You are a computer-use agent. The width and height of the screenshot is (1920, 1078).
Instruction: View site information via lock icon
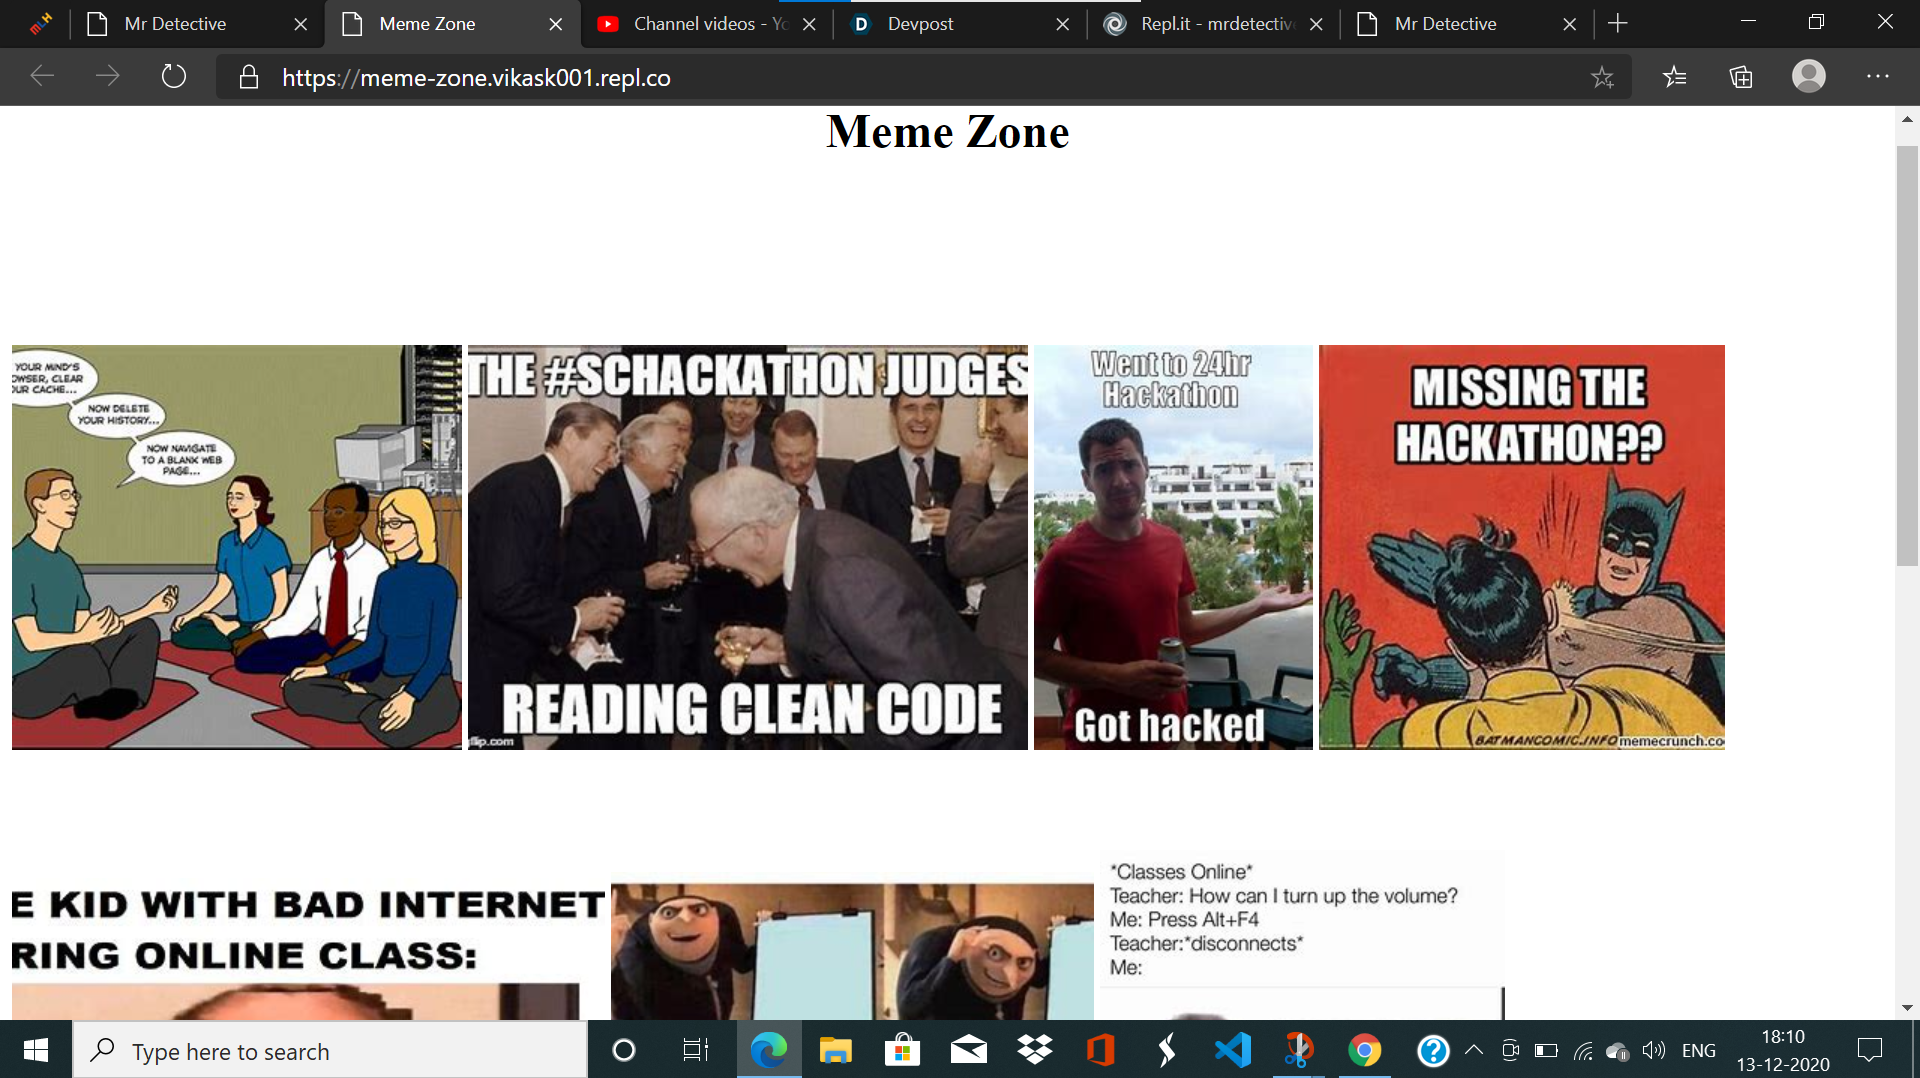click(249, 77)
